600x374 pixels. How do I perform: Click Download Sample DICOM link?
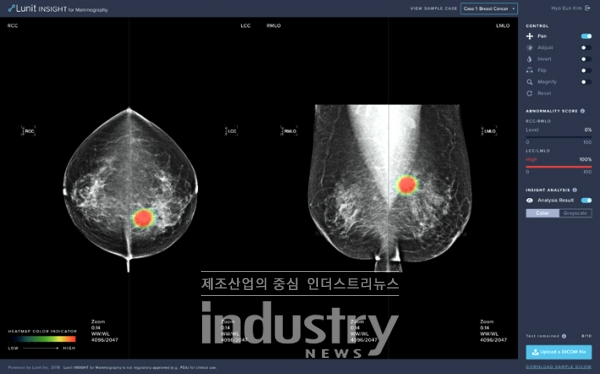tap(559, 367)
